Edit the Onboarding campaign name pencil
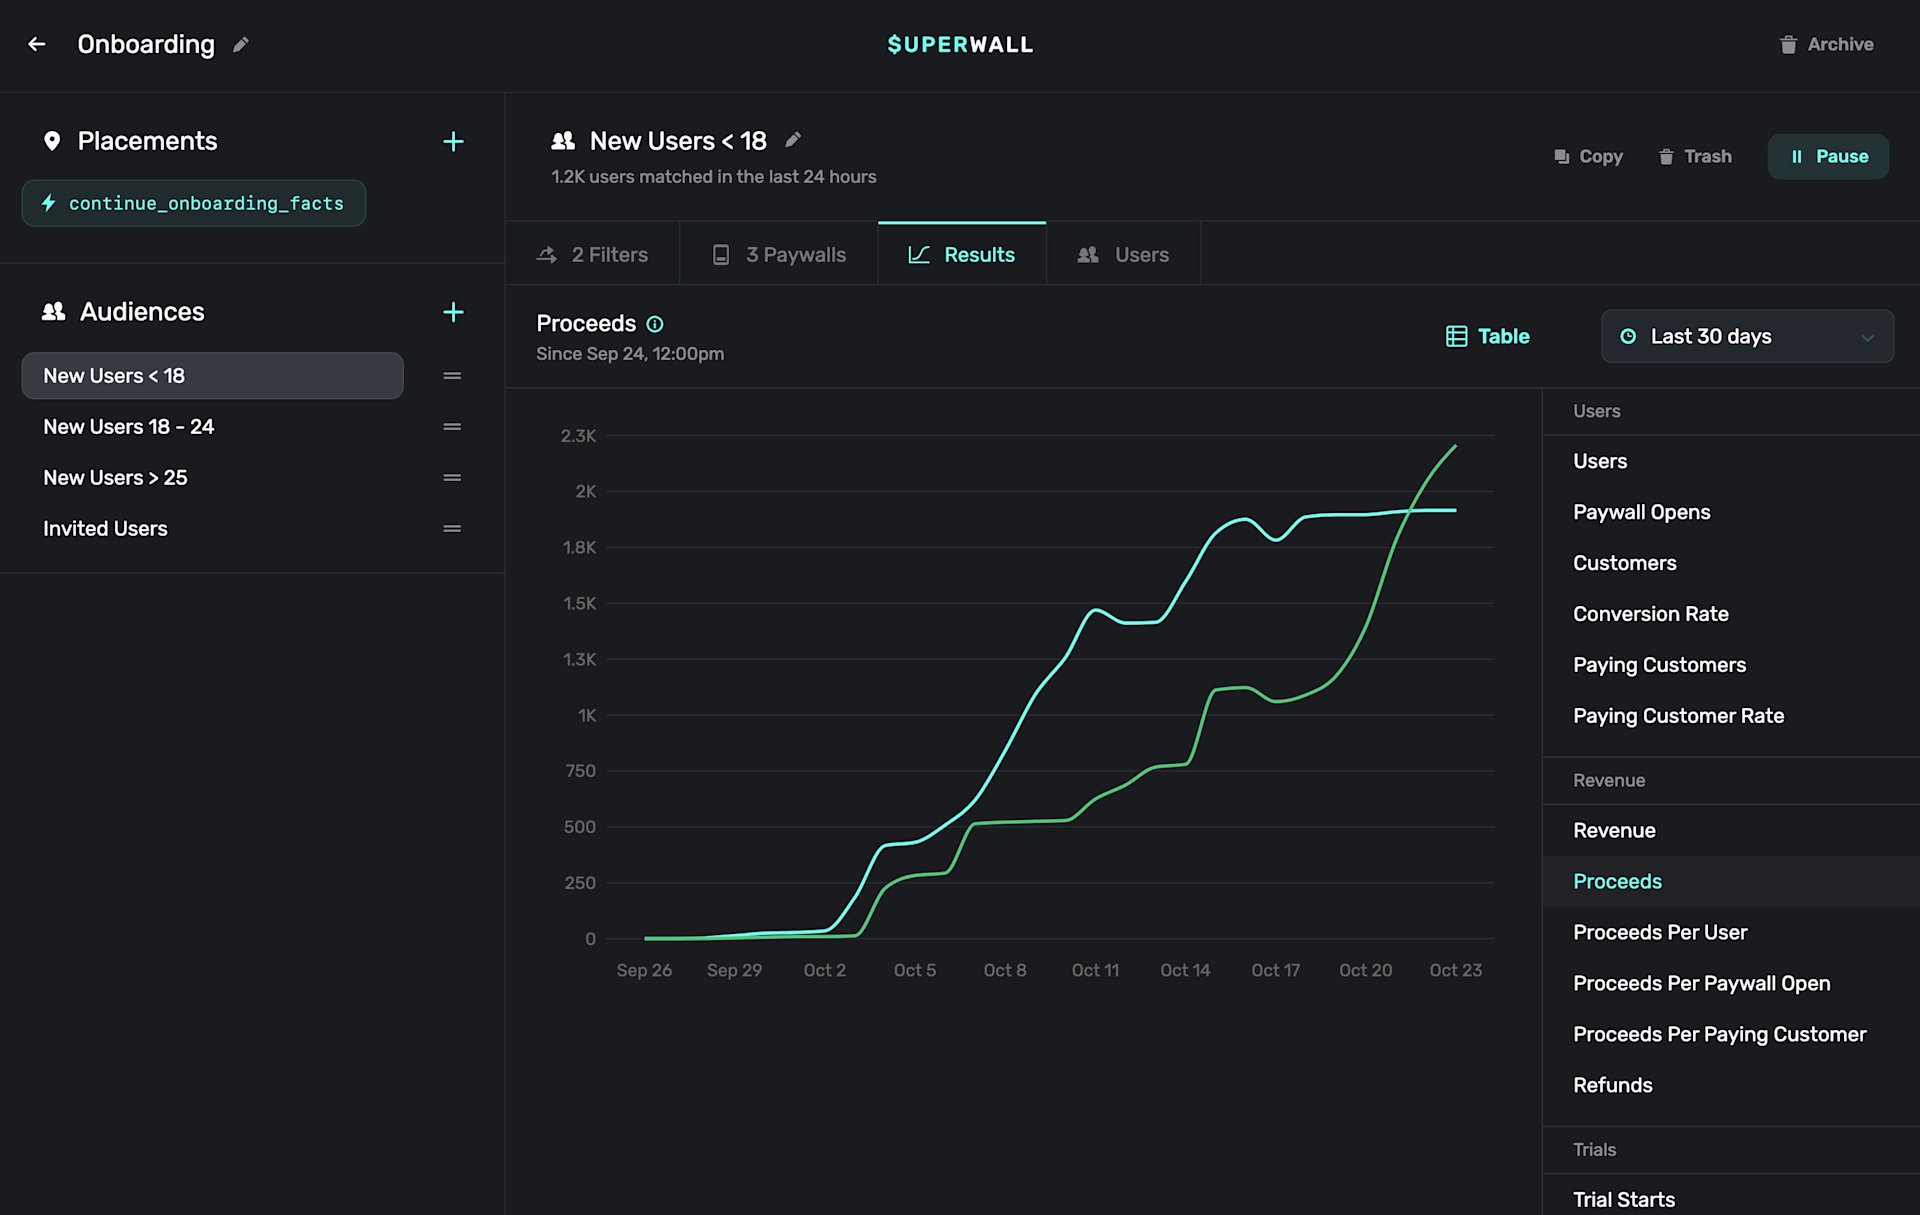This screenshot has width=1920, height=1215. click(240, 44)
